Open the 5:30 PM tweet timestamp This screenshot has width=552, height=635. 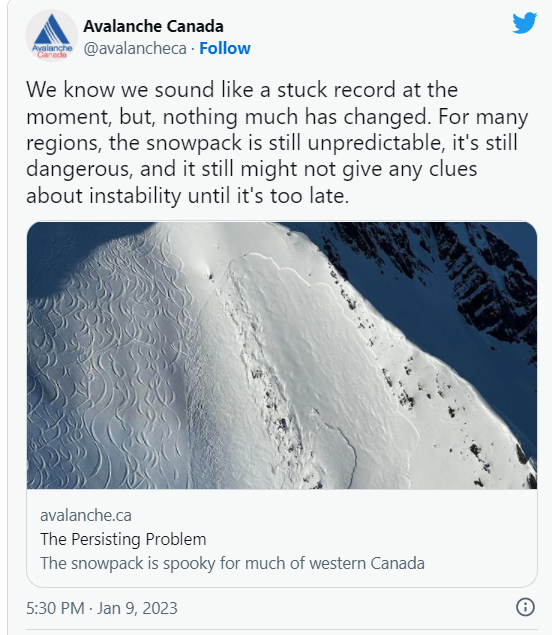[x=55, y=608]
